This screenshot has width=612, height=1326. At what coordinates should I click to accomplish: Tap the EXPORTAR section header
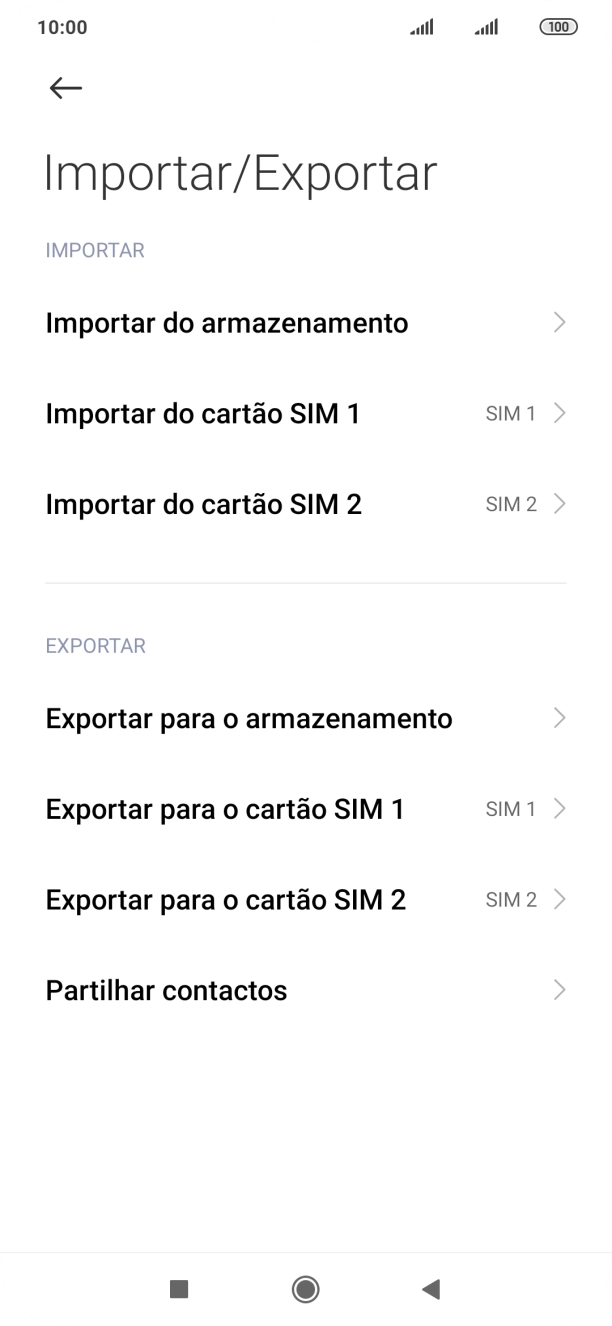click(95, 646)
